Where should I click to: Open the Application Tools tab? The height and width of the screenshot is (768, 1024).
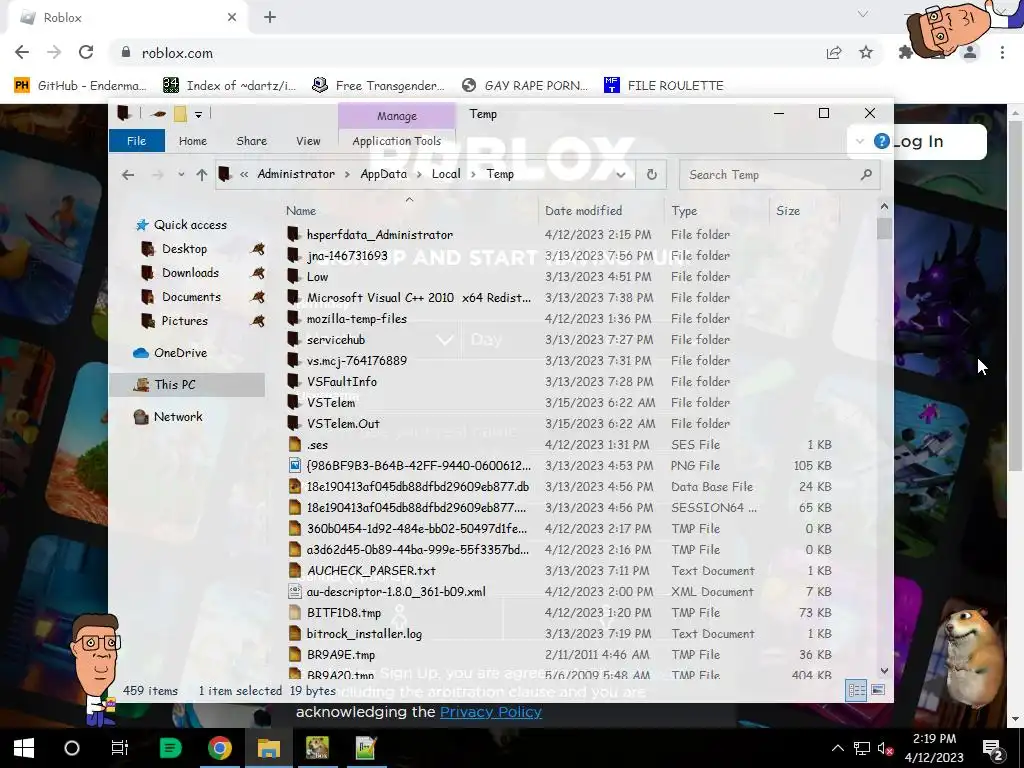pos(396,141)
